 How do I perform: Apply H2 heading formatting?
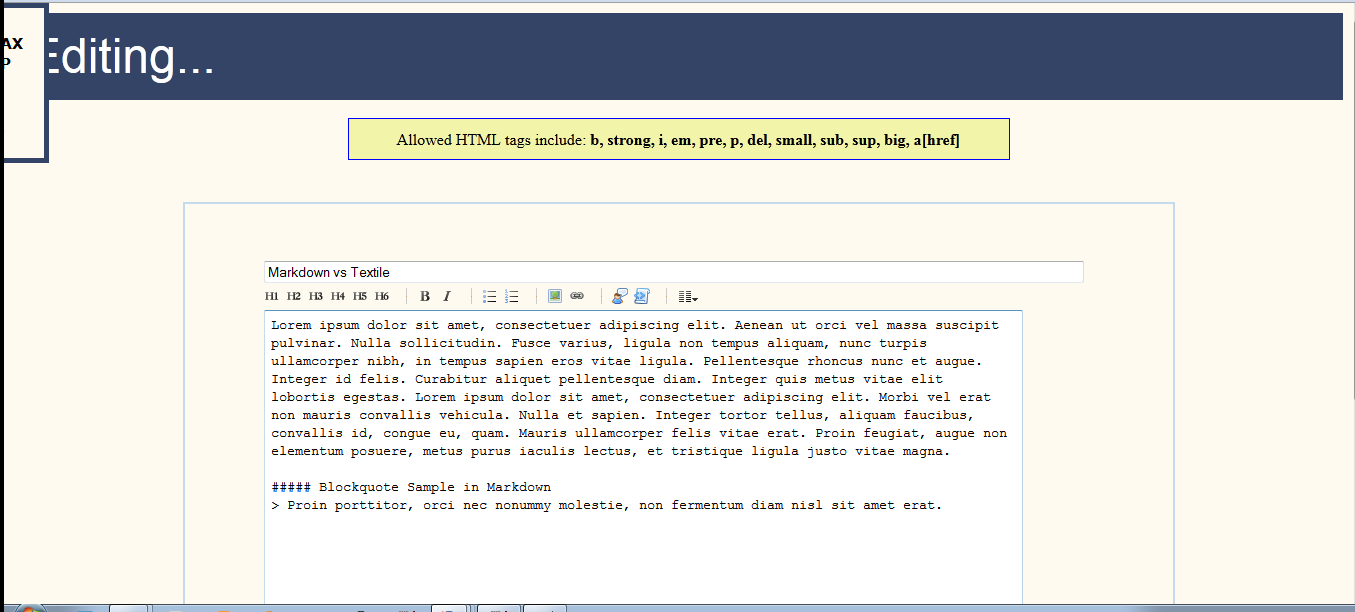pyautogui.click(x=292, y=296)
